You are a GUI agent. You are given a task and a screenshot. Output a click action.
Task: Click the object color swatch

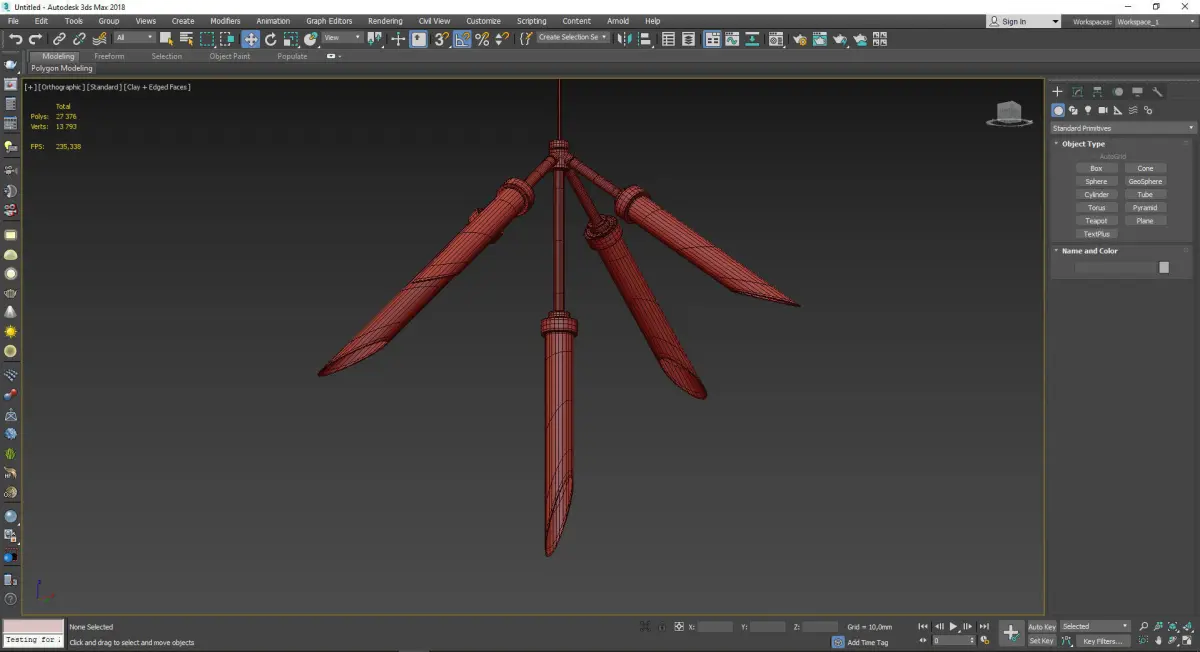point(1164,267)
